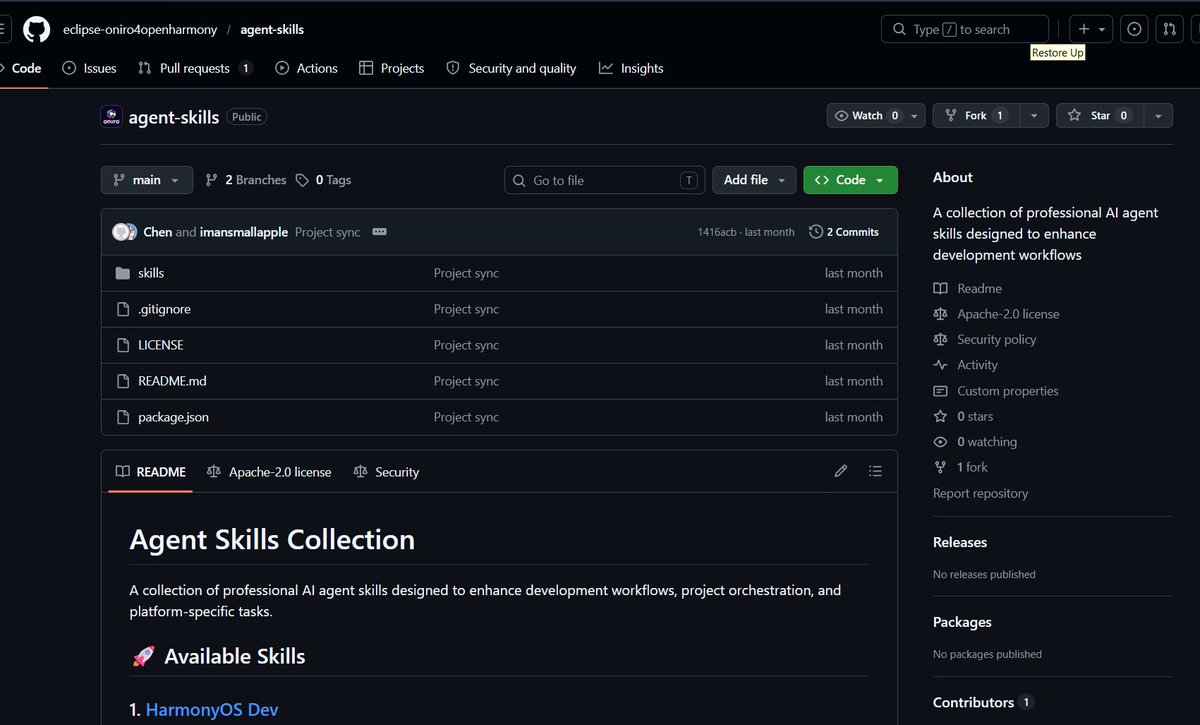This screenshot has width=1200, height=725.
Task: Open the README outline list icon
Action: (875, 471)
